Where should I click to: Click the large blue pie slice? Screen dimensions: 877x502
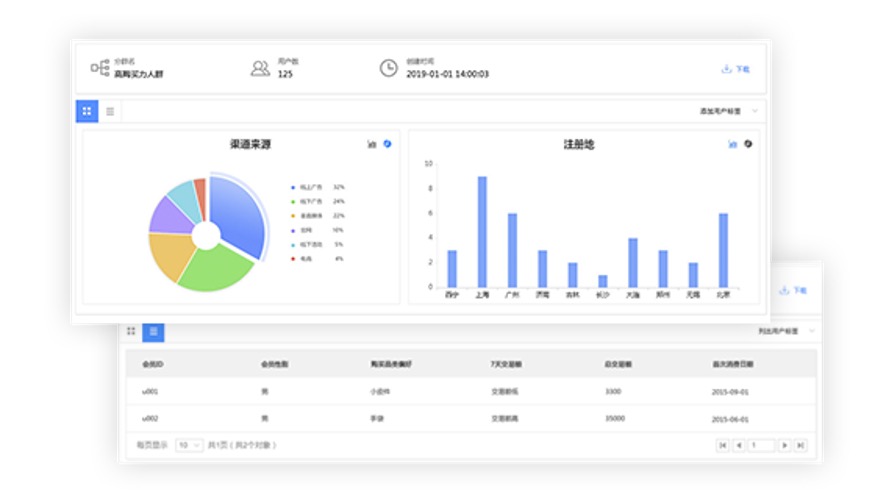(239, 215)
